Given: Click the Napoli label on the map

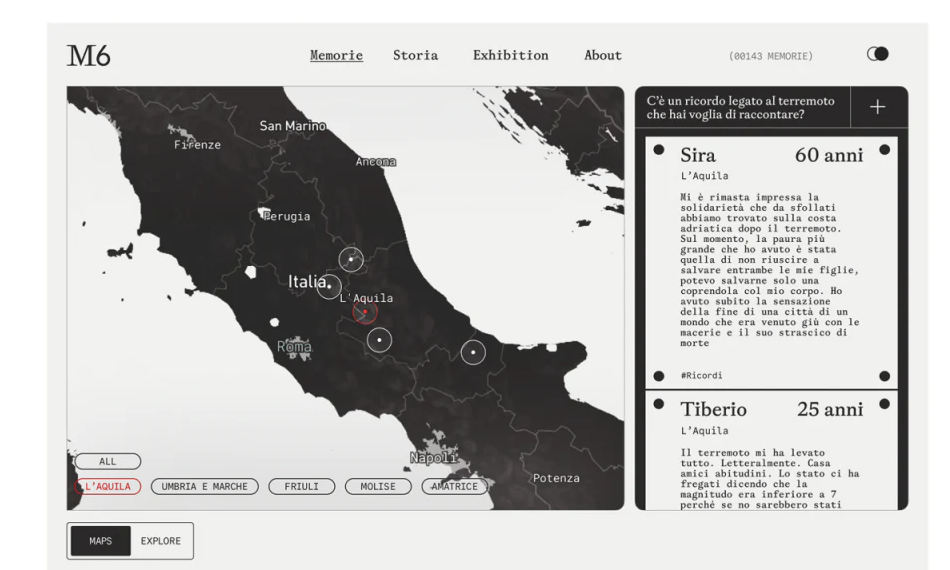Looking at the screenshot, I should [433, 457].
